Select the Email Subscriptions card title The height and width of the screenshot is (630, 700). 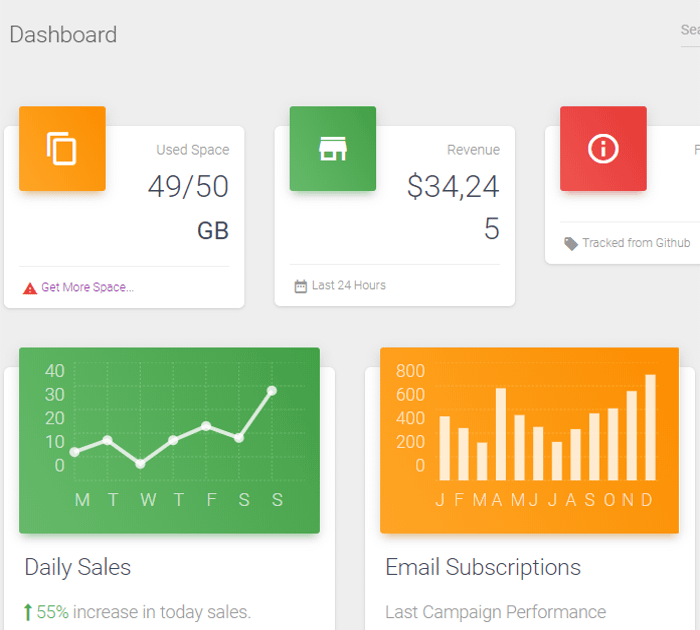[x=483, y=567]
